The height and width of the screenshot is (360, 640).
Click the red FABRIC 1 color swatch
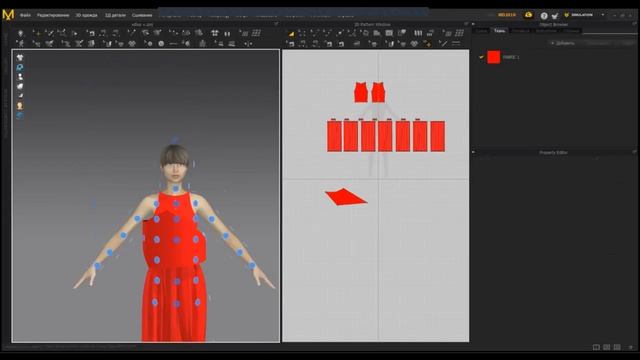pyautogui.click(x=494, y=57)
